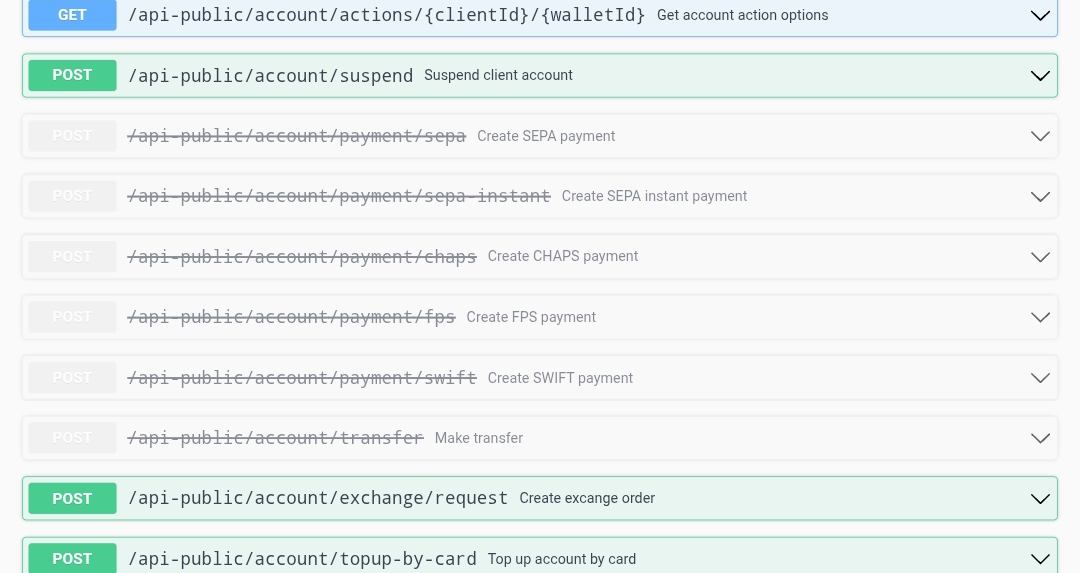Expand the Create SWIFT payment chevron
This screenshot has height=573, width=1080.
(1040, 378)
